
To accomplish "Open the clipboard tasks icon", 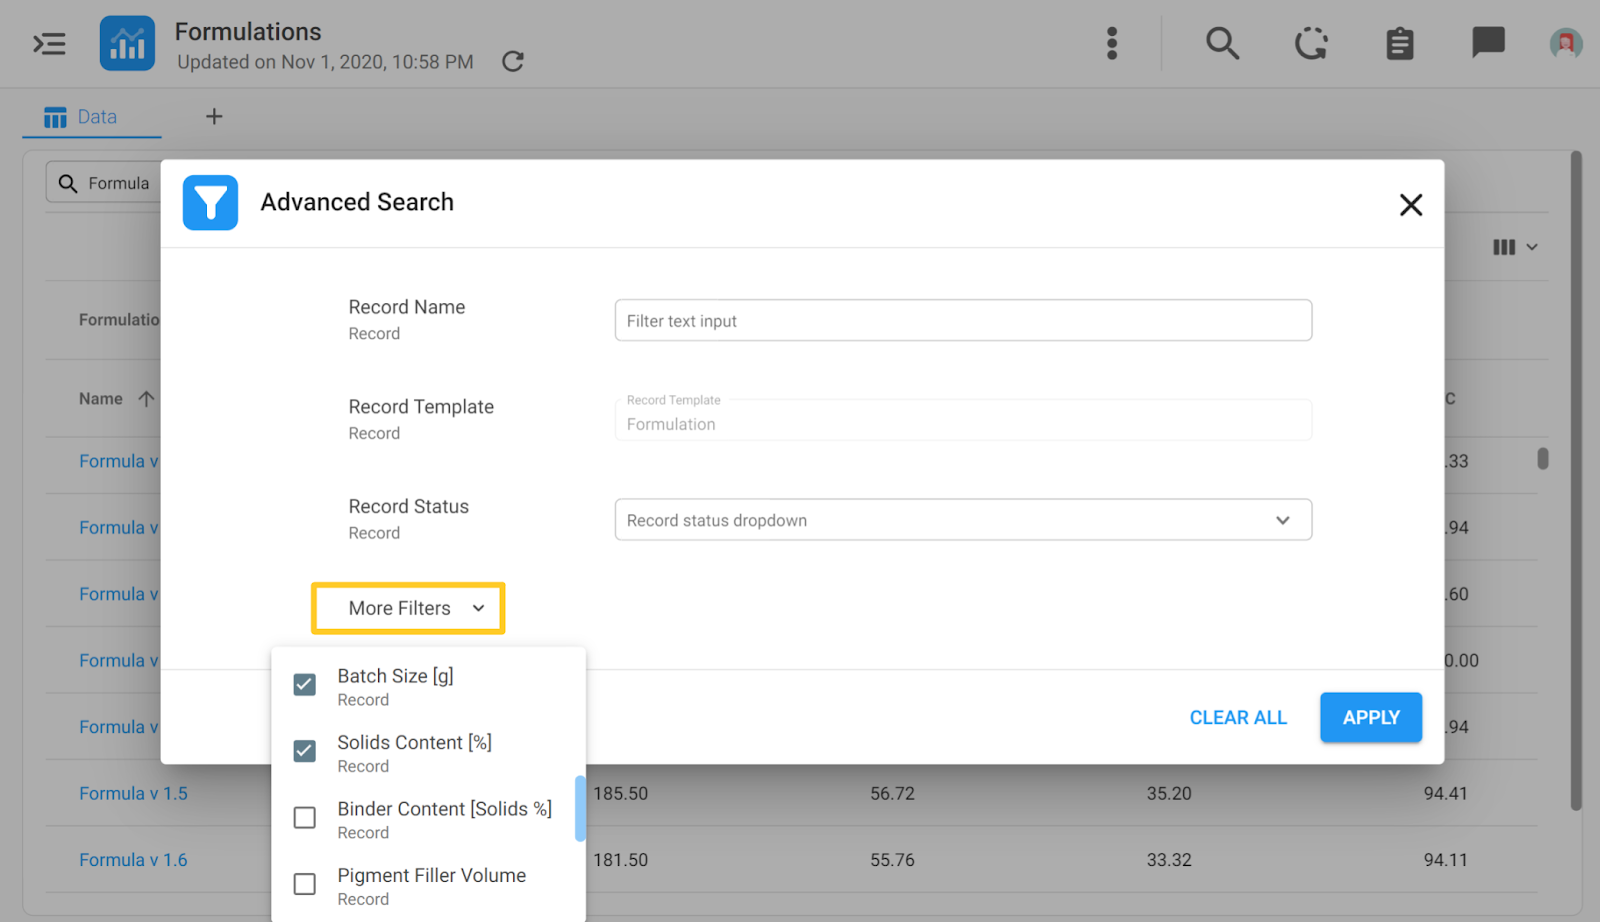I will (1400, 44).
